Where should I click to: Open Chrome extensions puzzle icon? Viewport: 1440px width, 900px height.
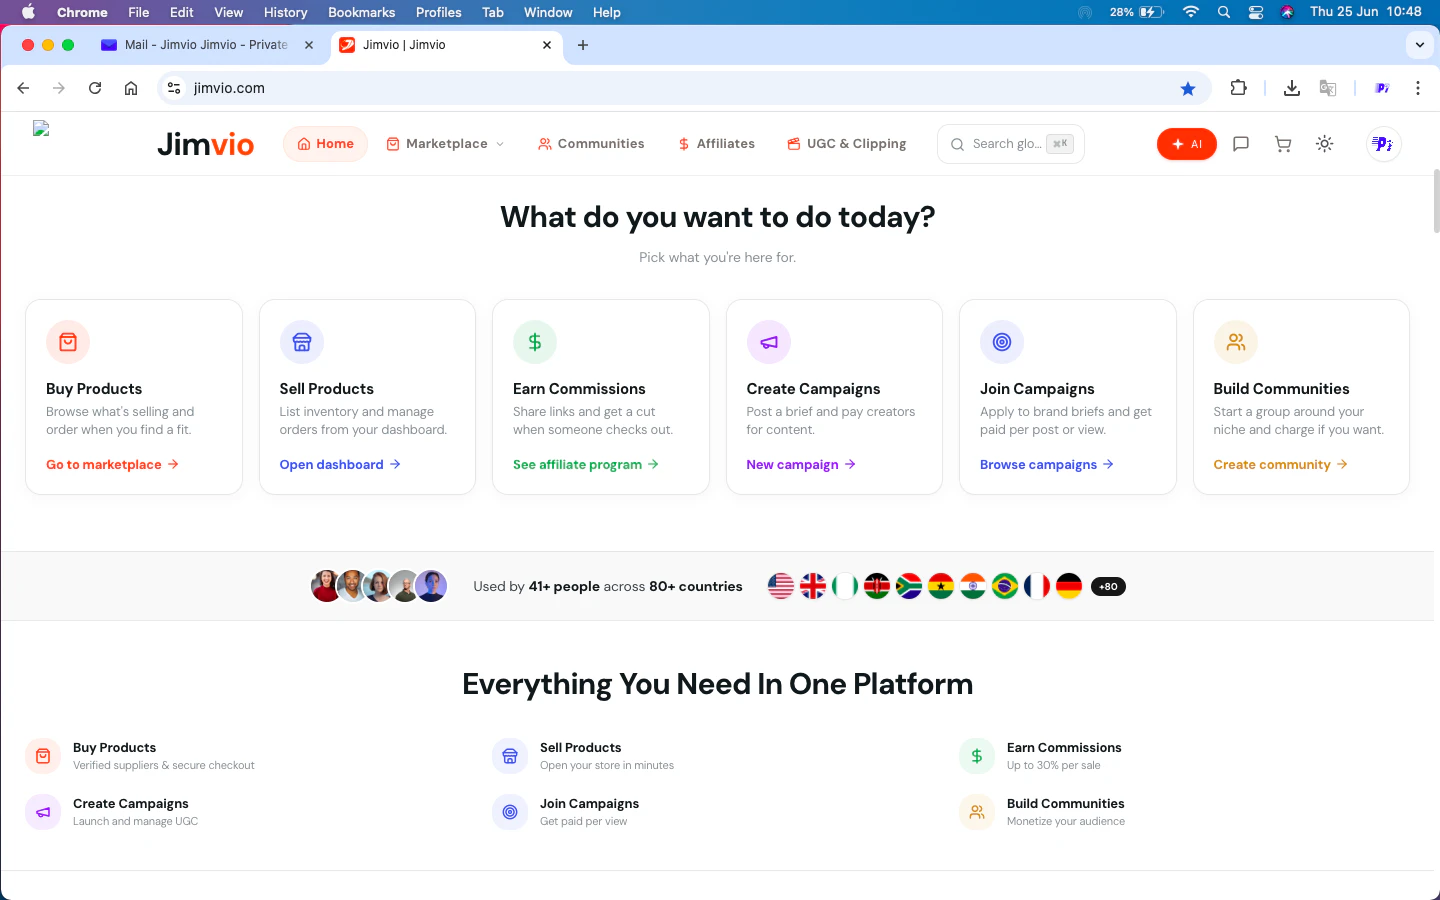pyautogui.click(x=1239, y=88)
